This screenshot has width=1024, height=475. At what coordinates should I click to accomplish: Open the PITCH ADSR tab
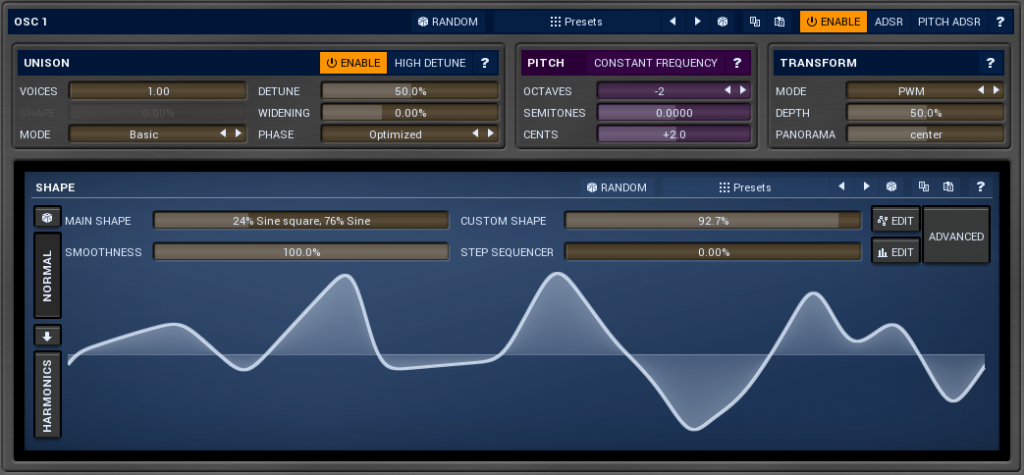pyautogui.click(x=949, y=22)
